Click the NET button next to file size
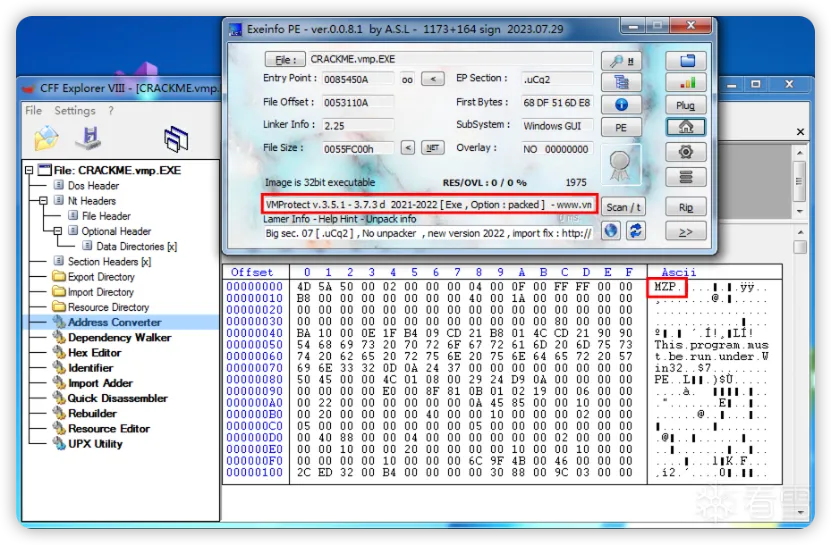 point(432,148)
